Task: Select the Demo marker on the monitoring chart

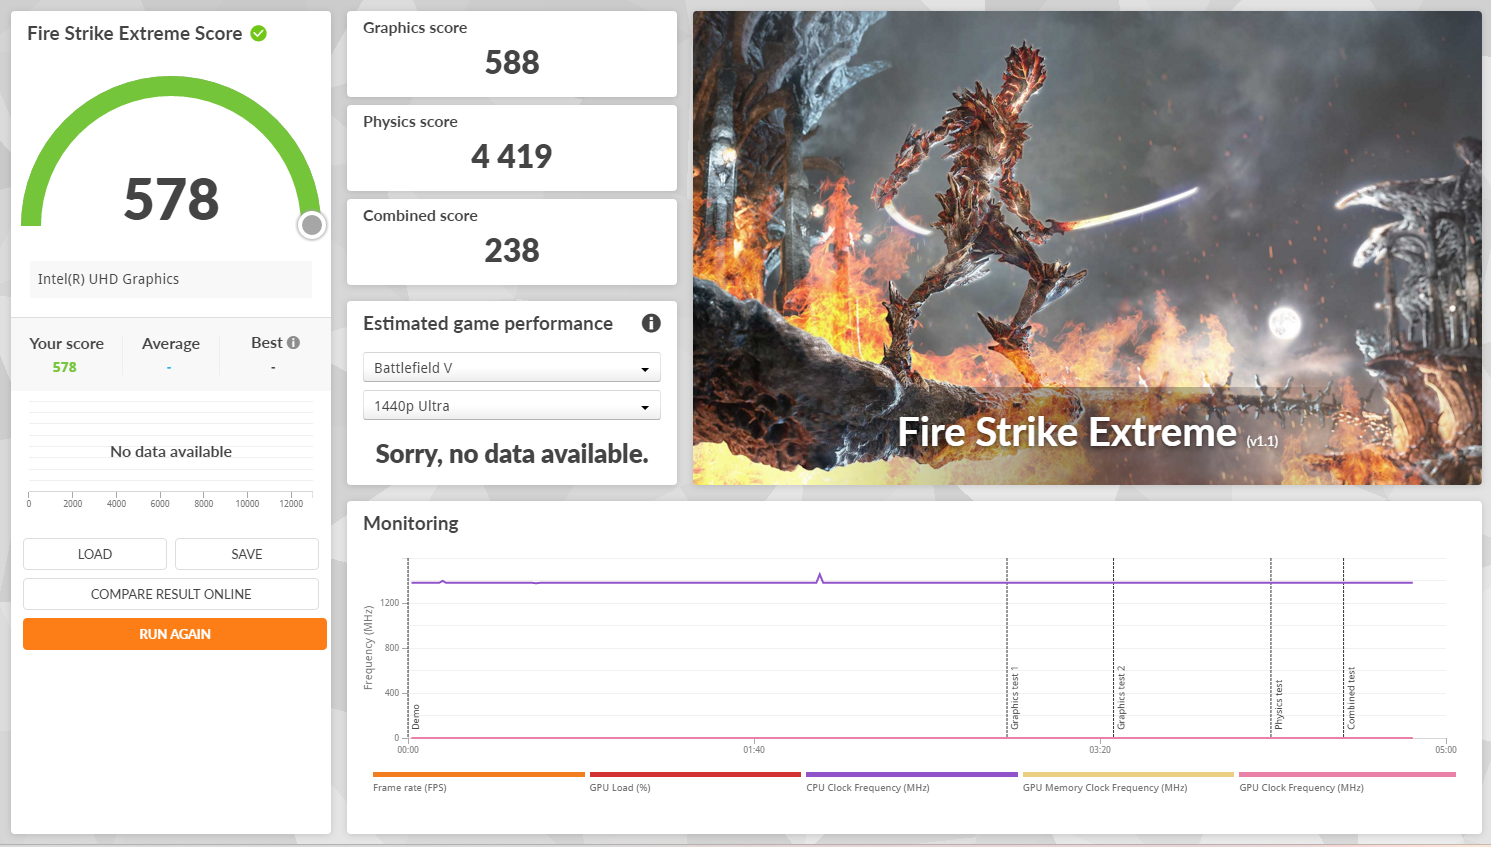Action: 416,717
